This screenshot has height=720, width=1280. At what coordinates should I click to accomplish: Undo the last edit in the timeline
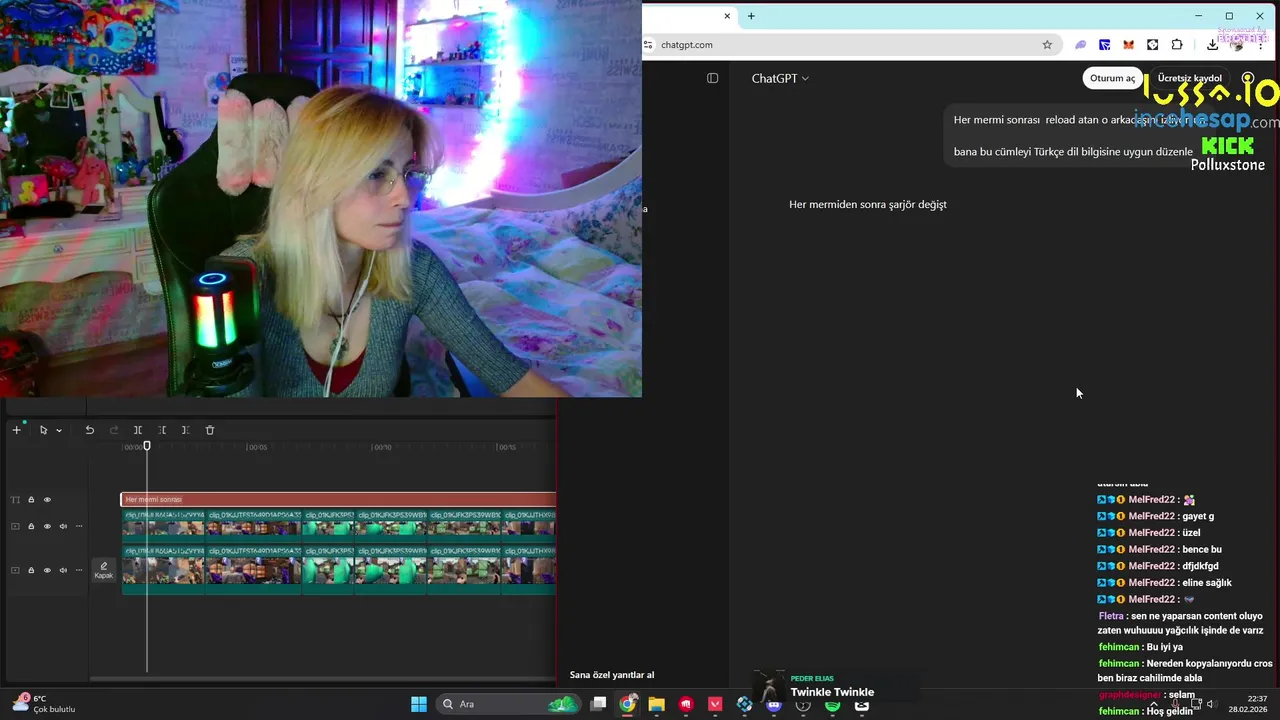[89, 430]
